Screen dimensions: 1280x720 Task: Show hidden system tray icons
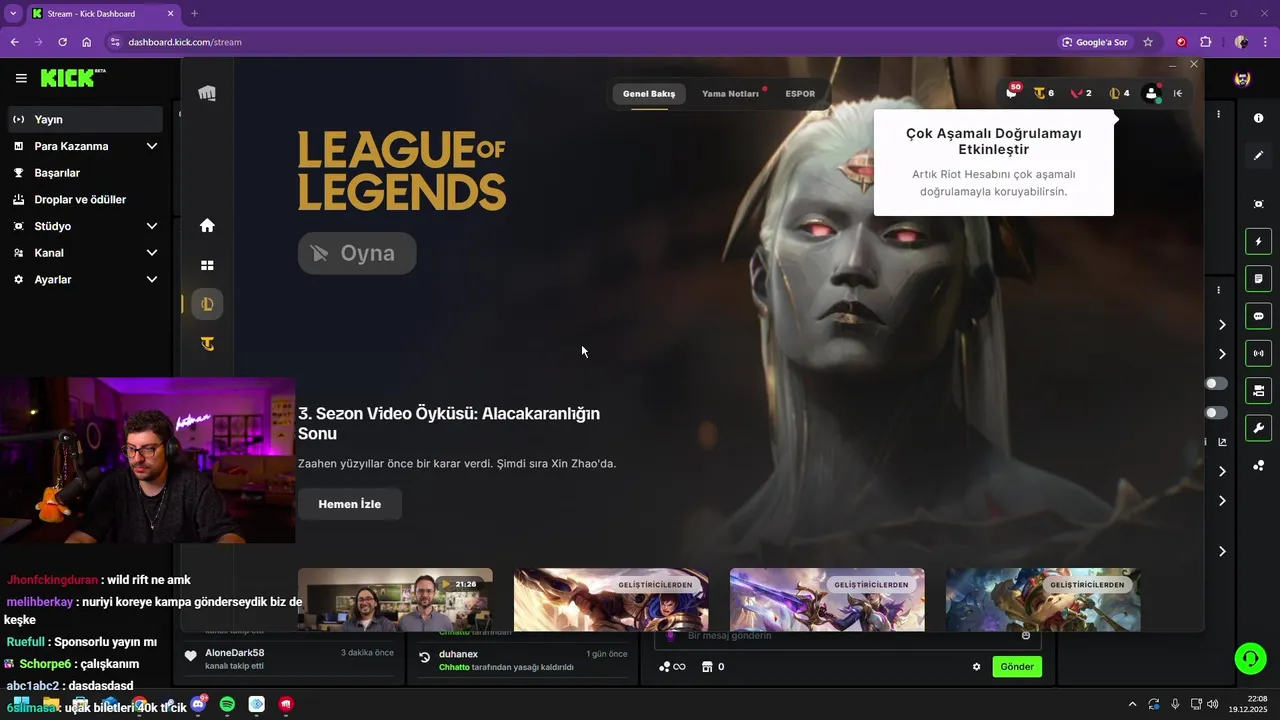(x=1132, y=704)
